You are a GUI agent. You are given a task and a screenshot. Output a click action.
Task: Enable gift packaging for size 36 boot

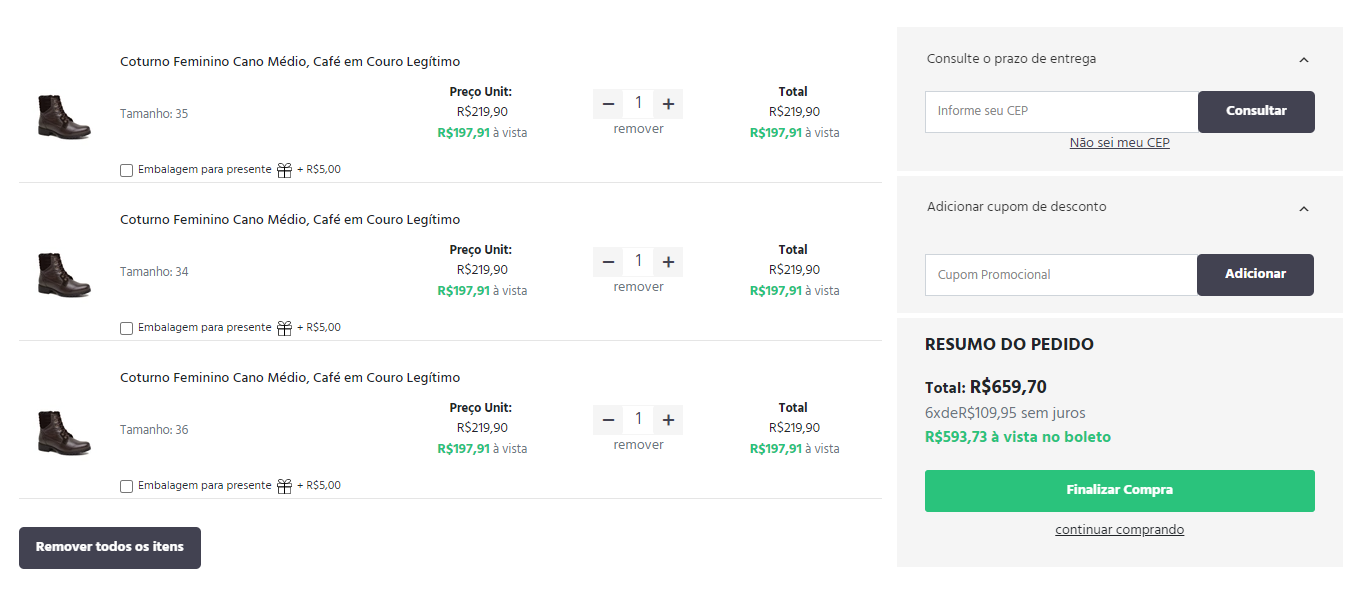[126, 487]
